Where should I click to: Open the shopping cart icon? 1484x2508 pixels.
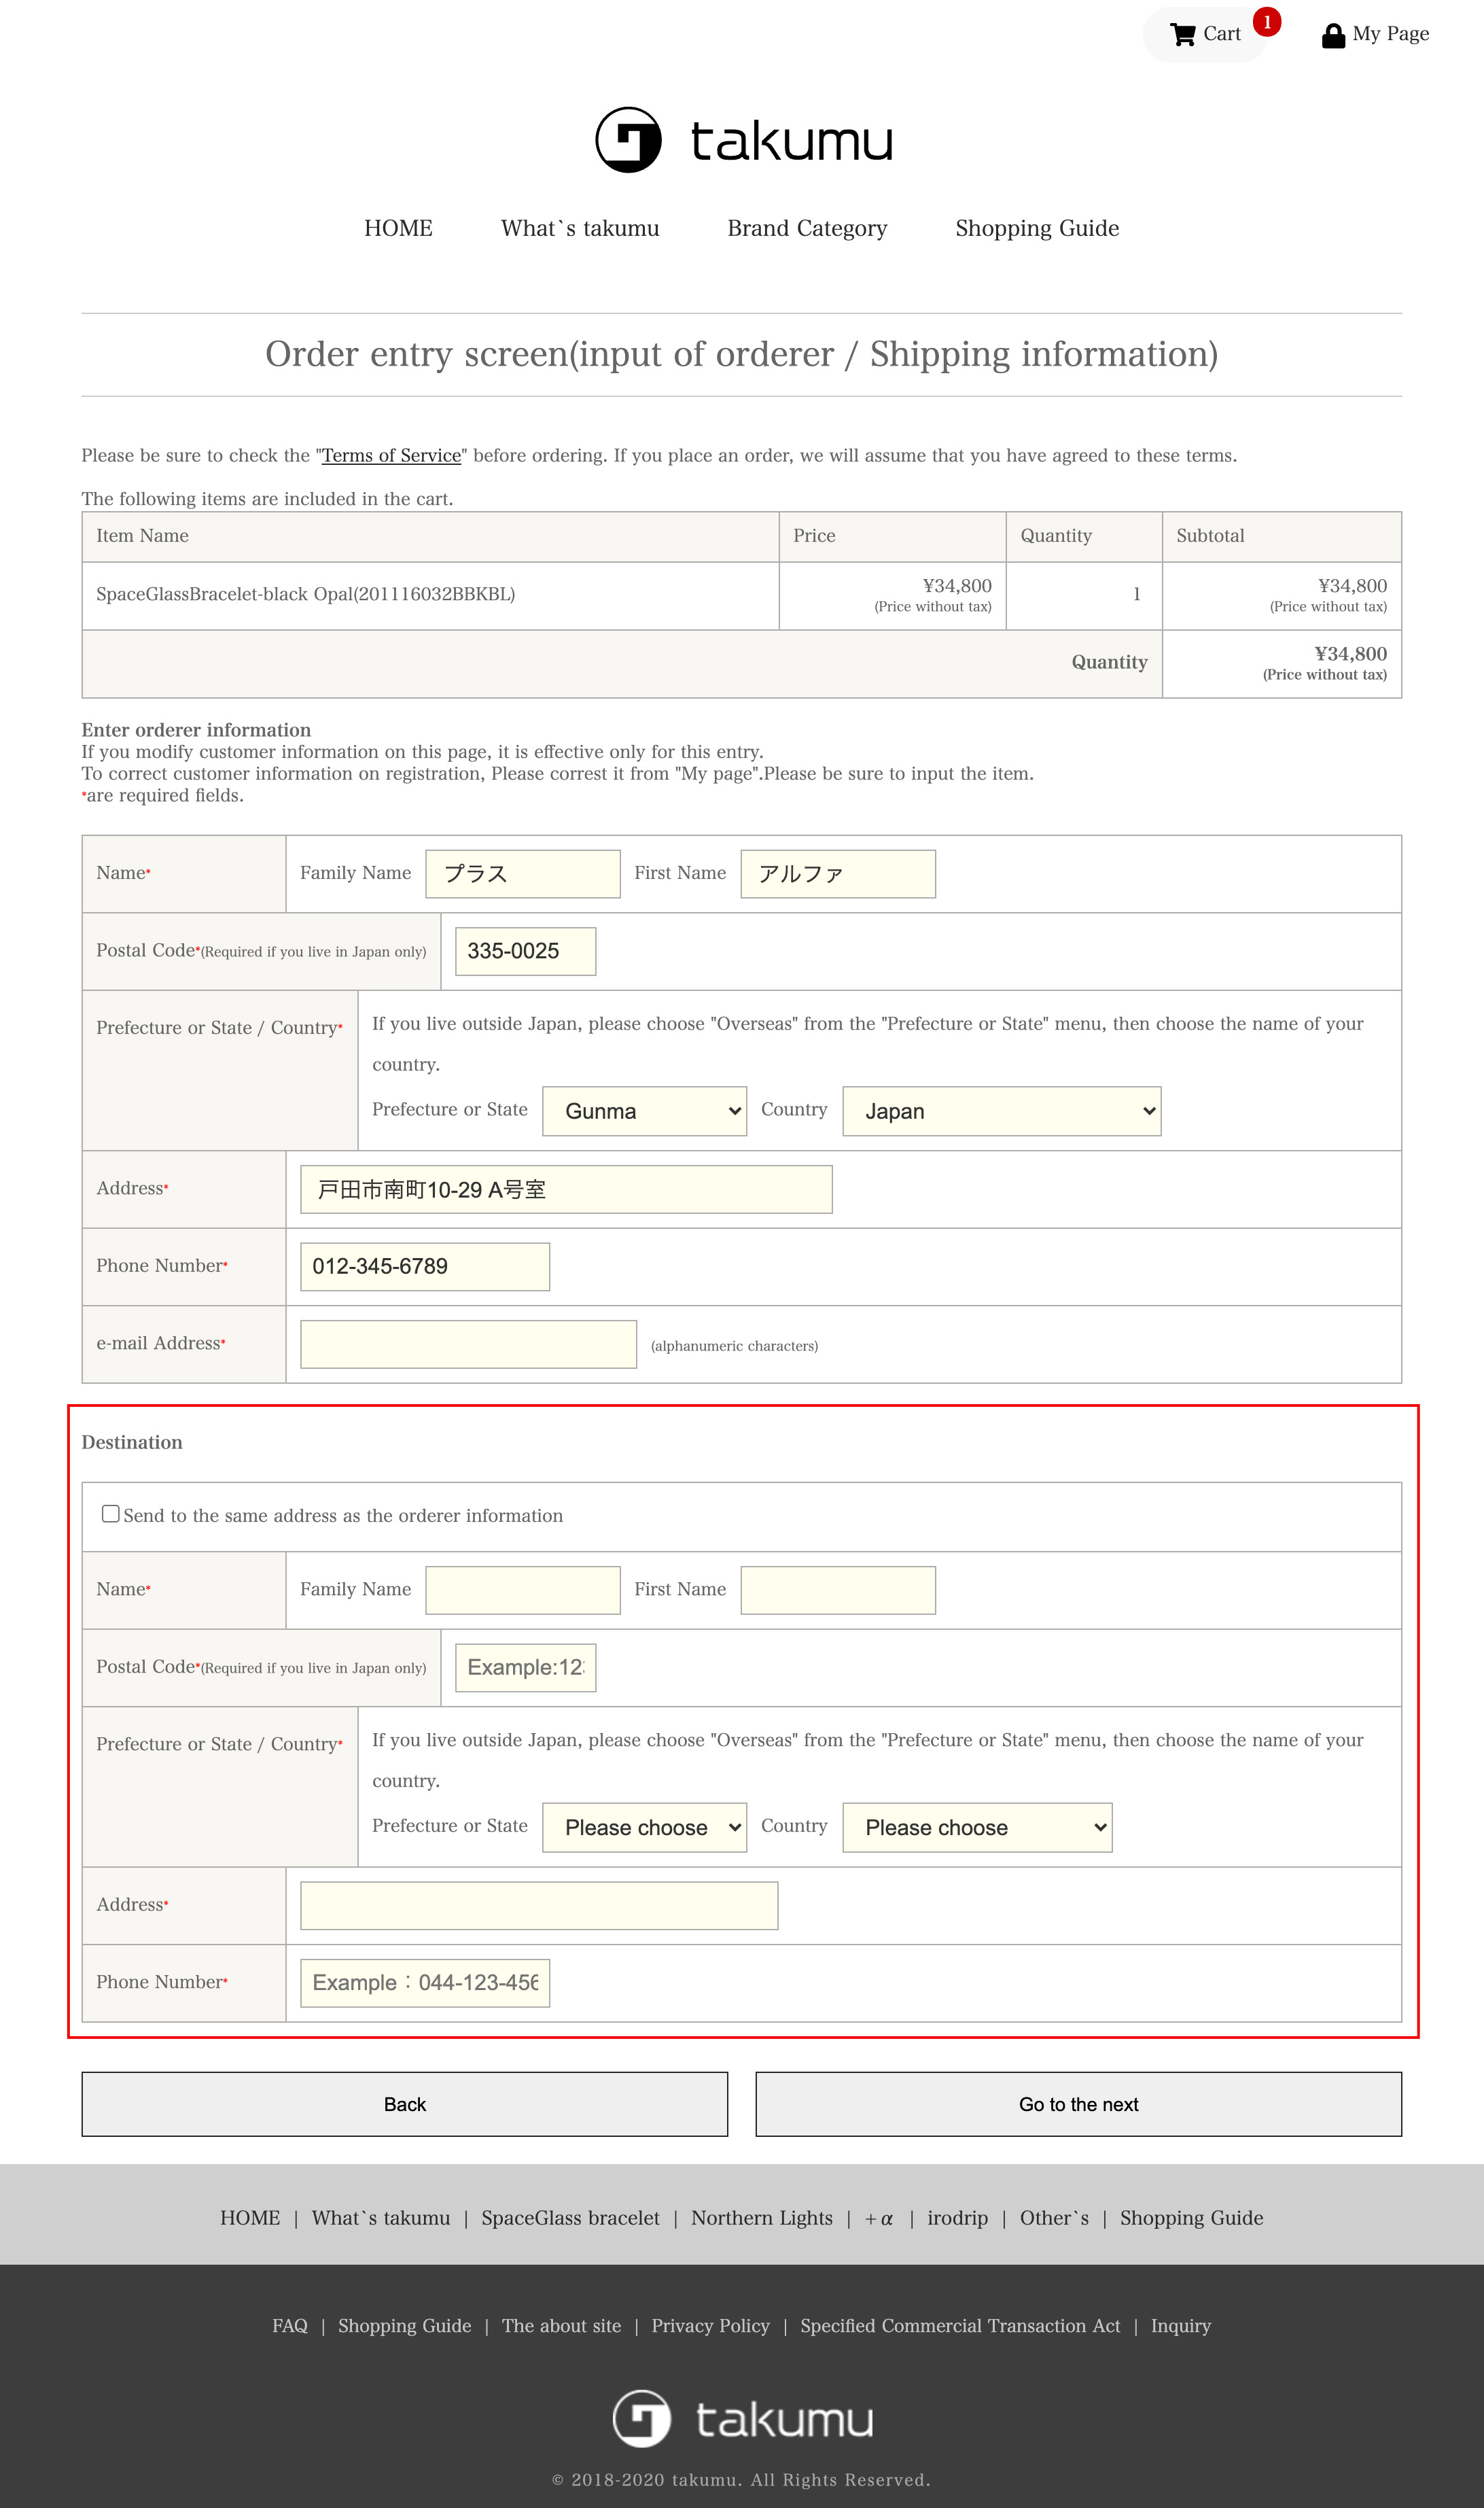(1183, 35)
